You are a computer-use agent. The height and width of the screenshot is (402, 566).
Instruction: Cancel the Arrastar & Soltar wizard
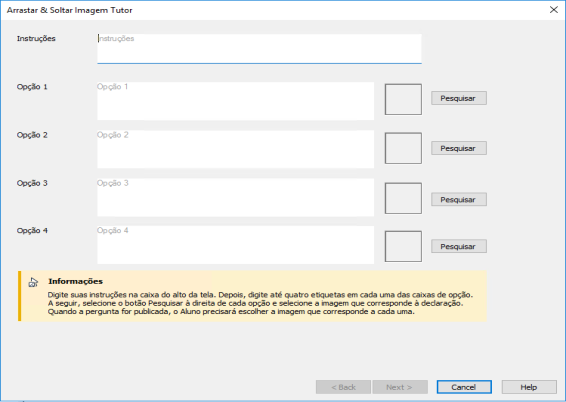(x=464, y=387)
